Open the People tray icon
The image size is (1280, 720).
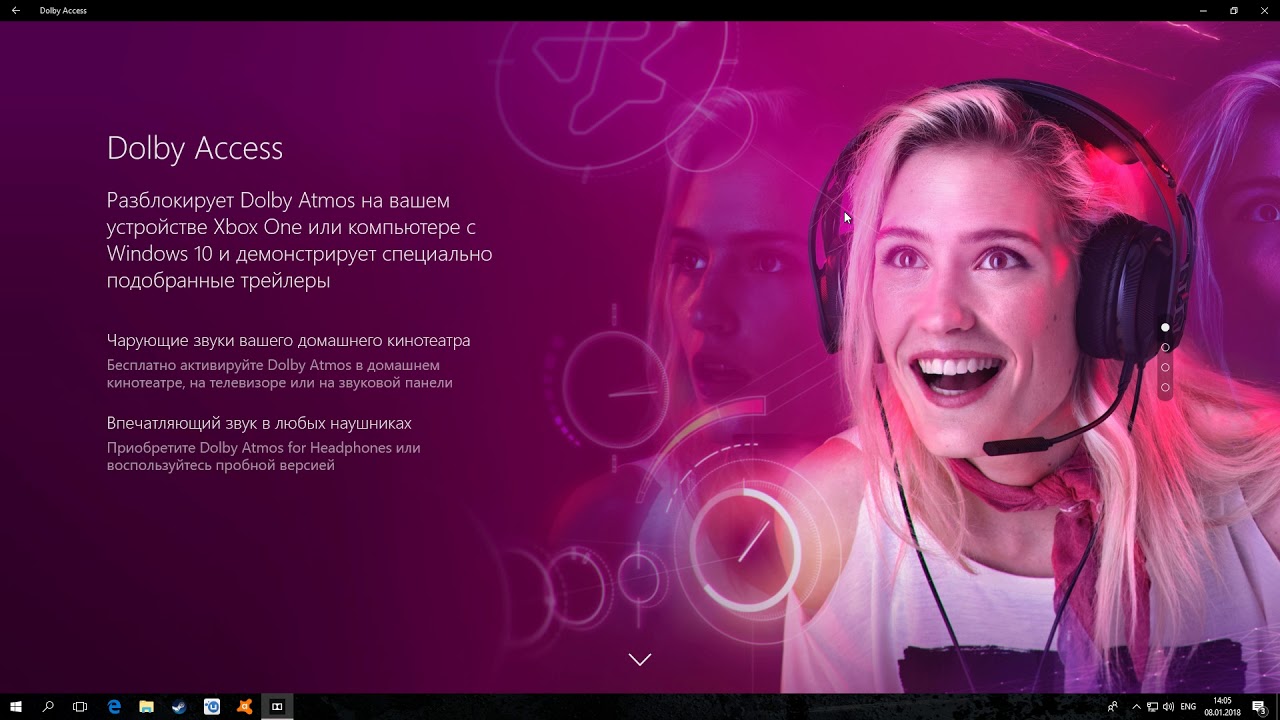[1113, 707]
